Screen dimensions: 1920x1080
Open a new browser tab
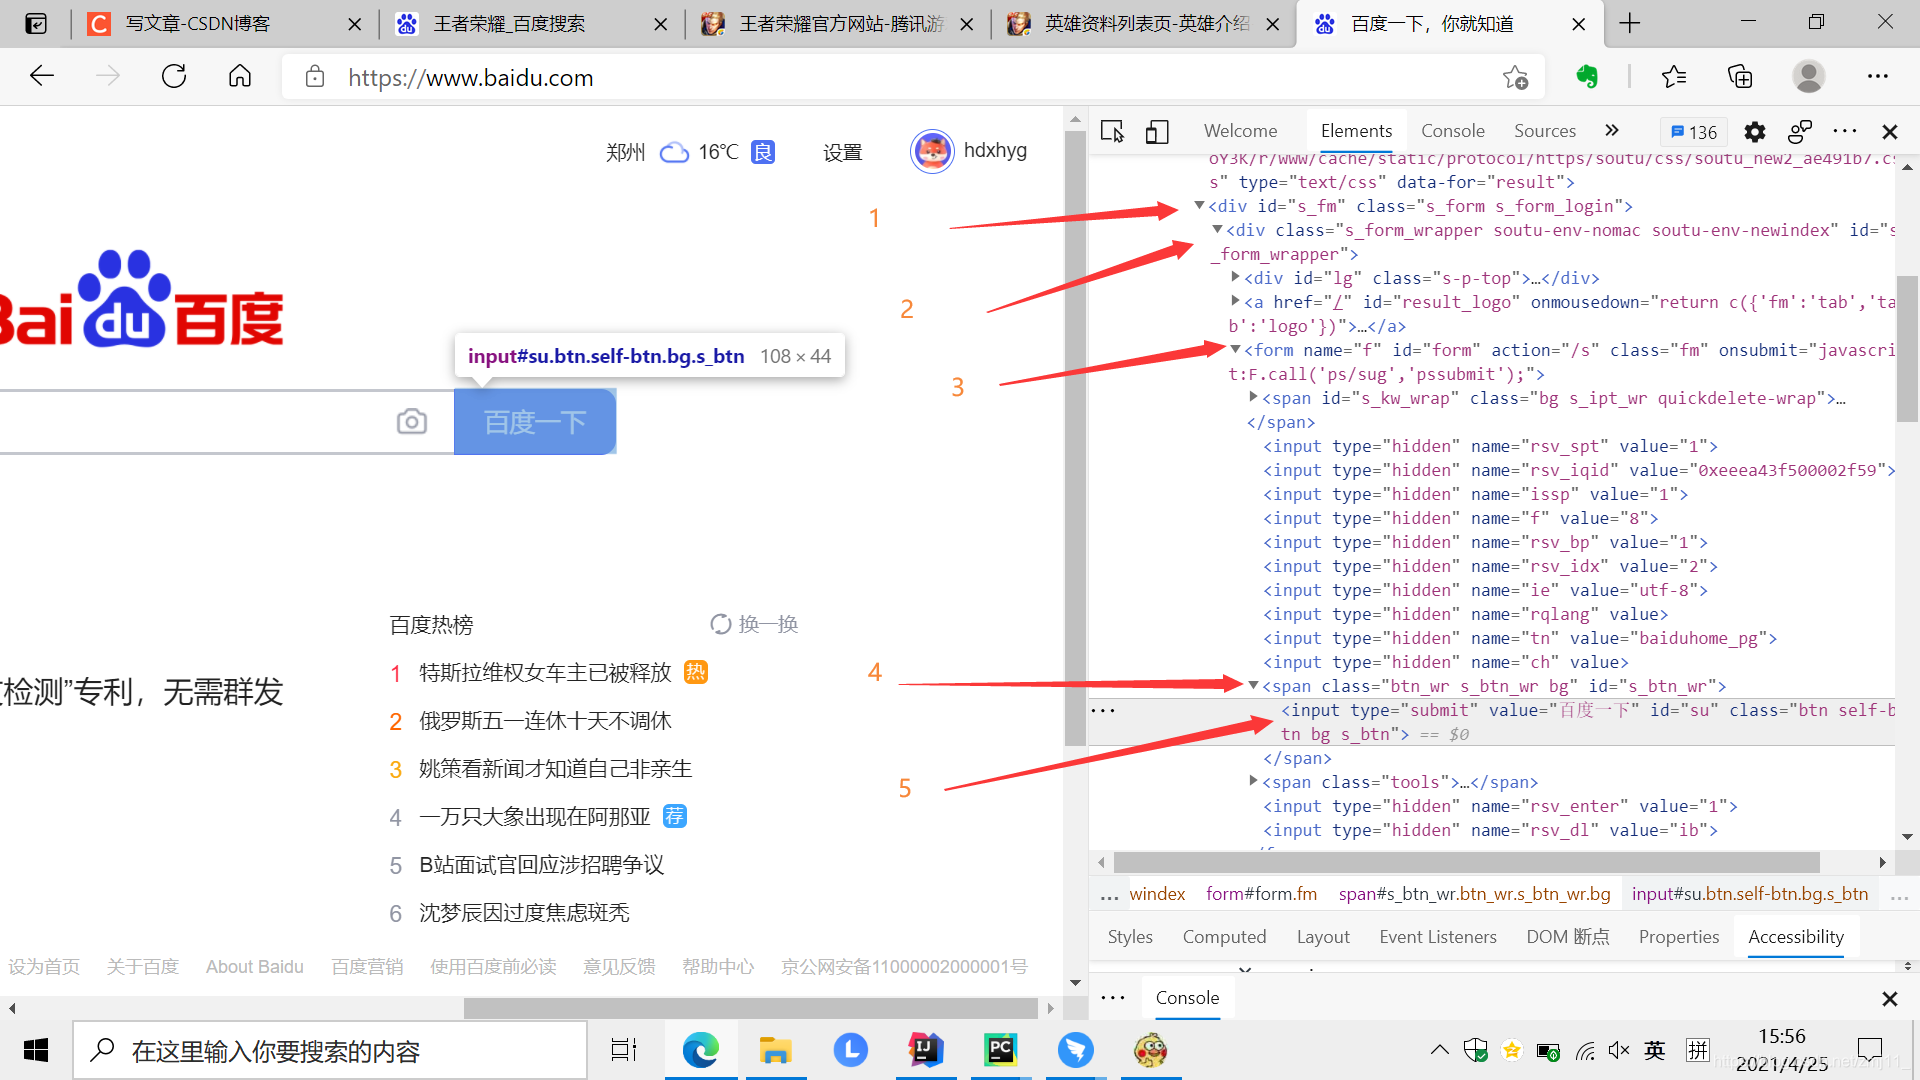[x=1630, y=23]
